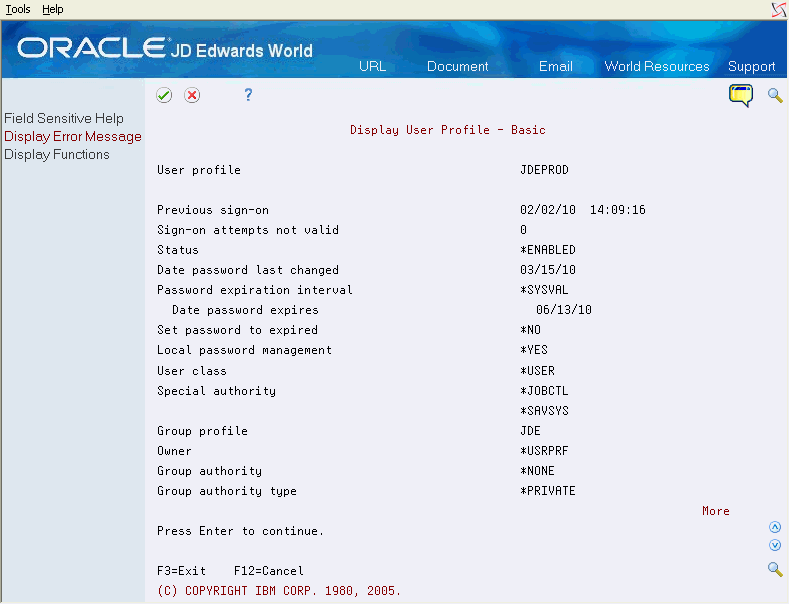Click the window corner close icon
The image size is (789, 604).
pos(779,10)
